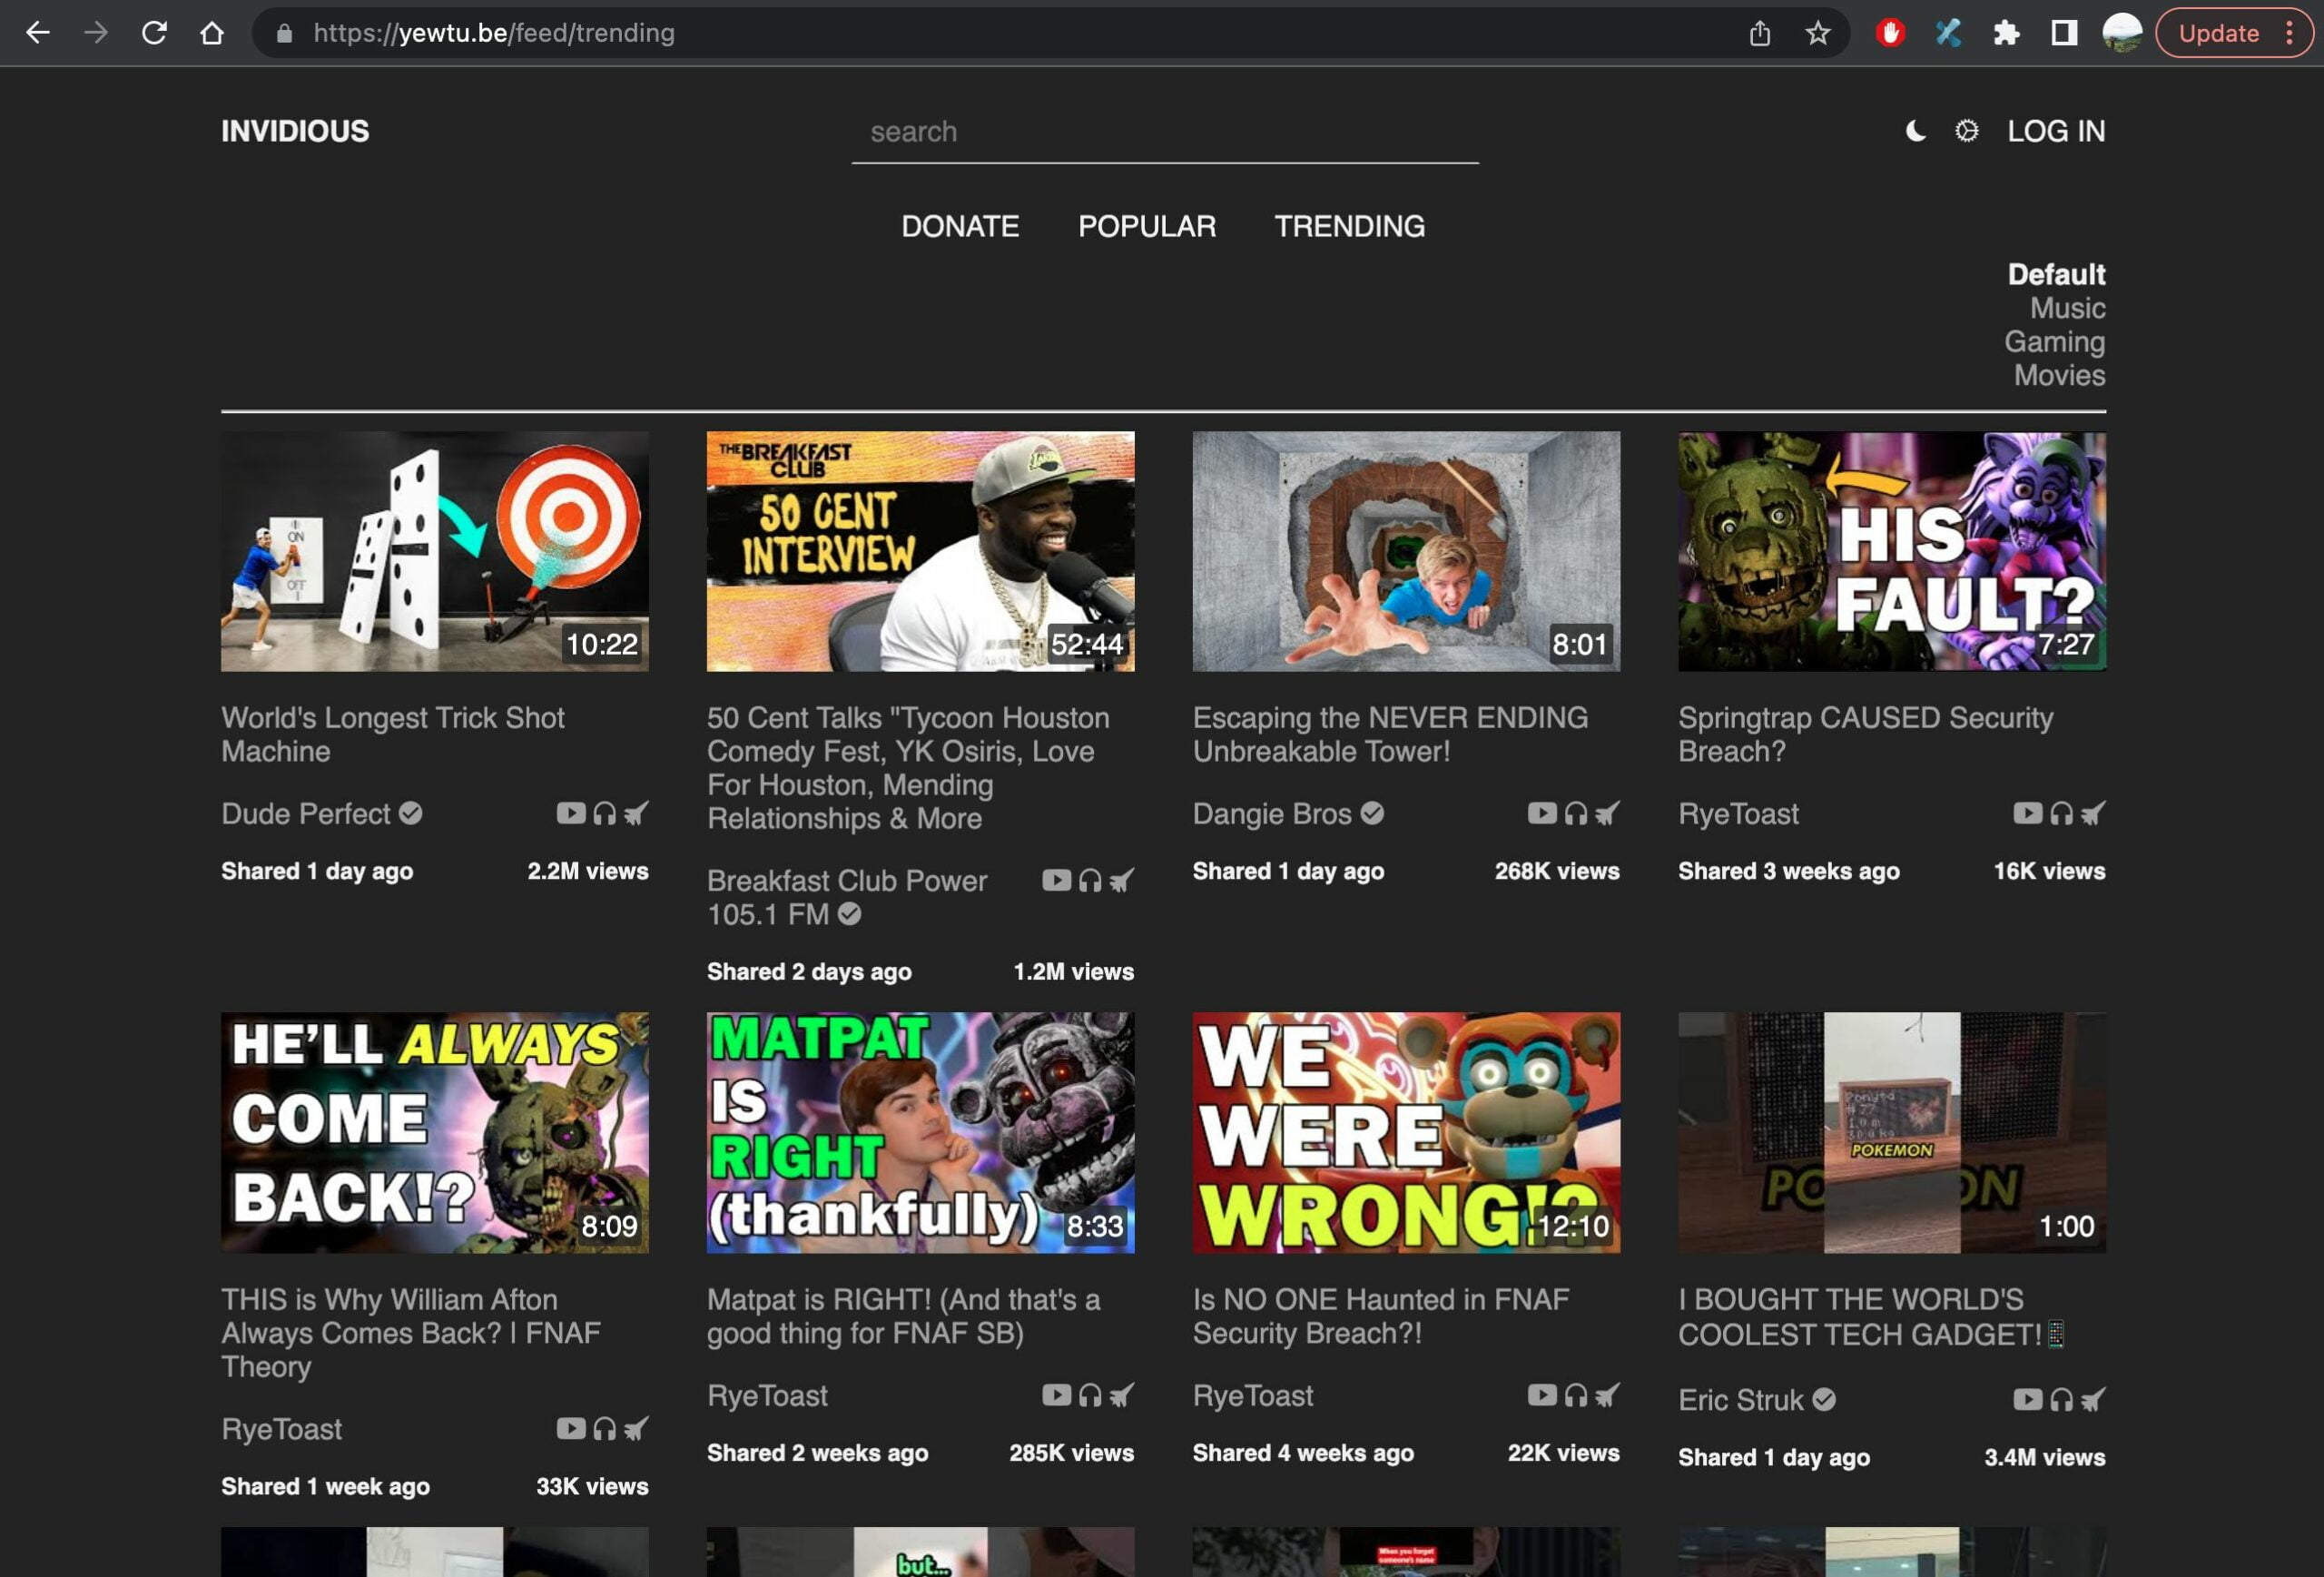Open Dangie Bros channel

[x=1288, y=813]
